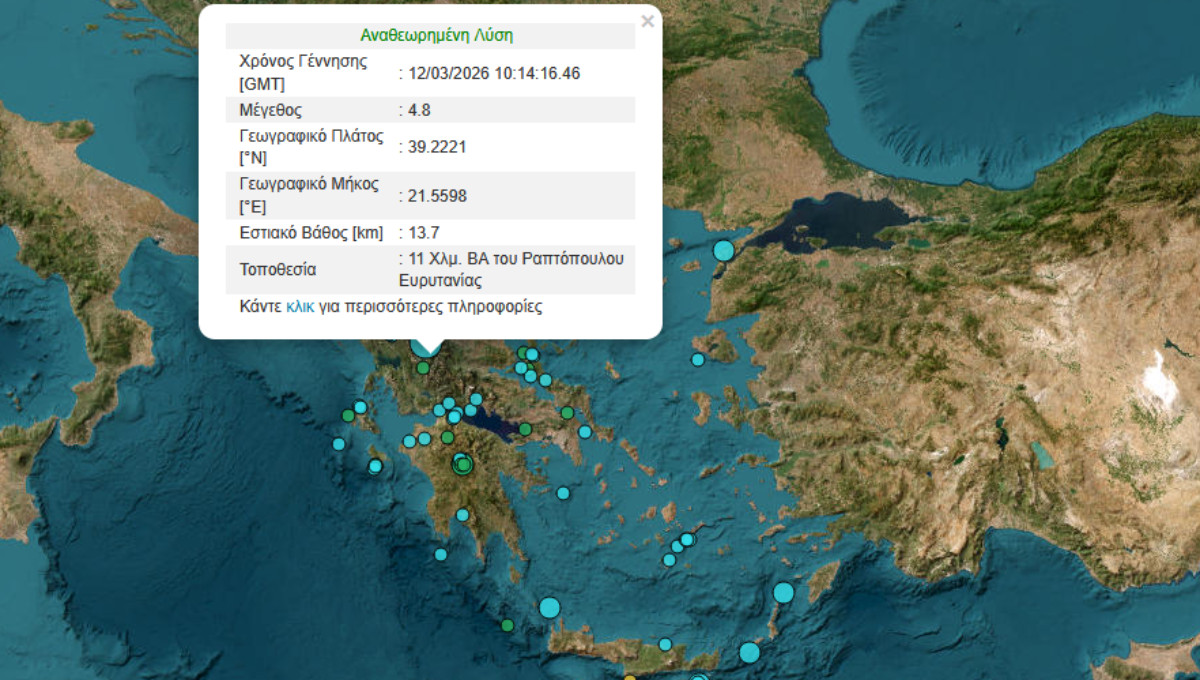Viewport: 1200px width, 680px height.
Task: Close the earthquake details popup
Action: tap(647, 21)
